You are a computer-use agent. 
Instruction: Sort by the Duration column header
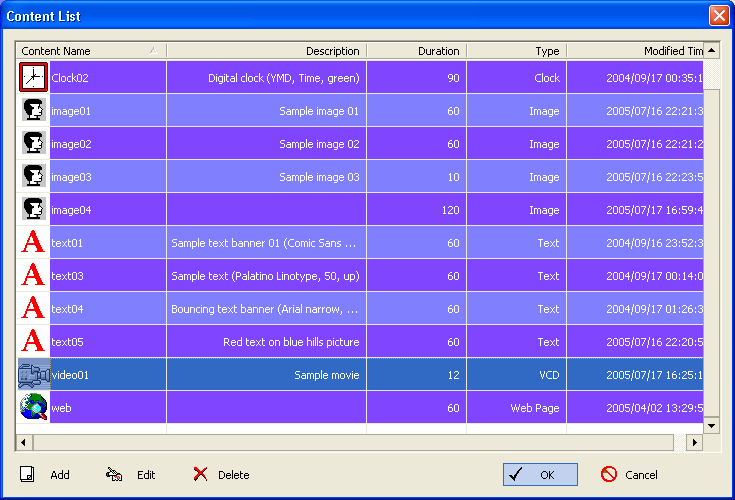coord(416,51)
